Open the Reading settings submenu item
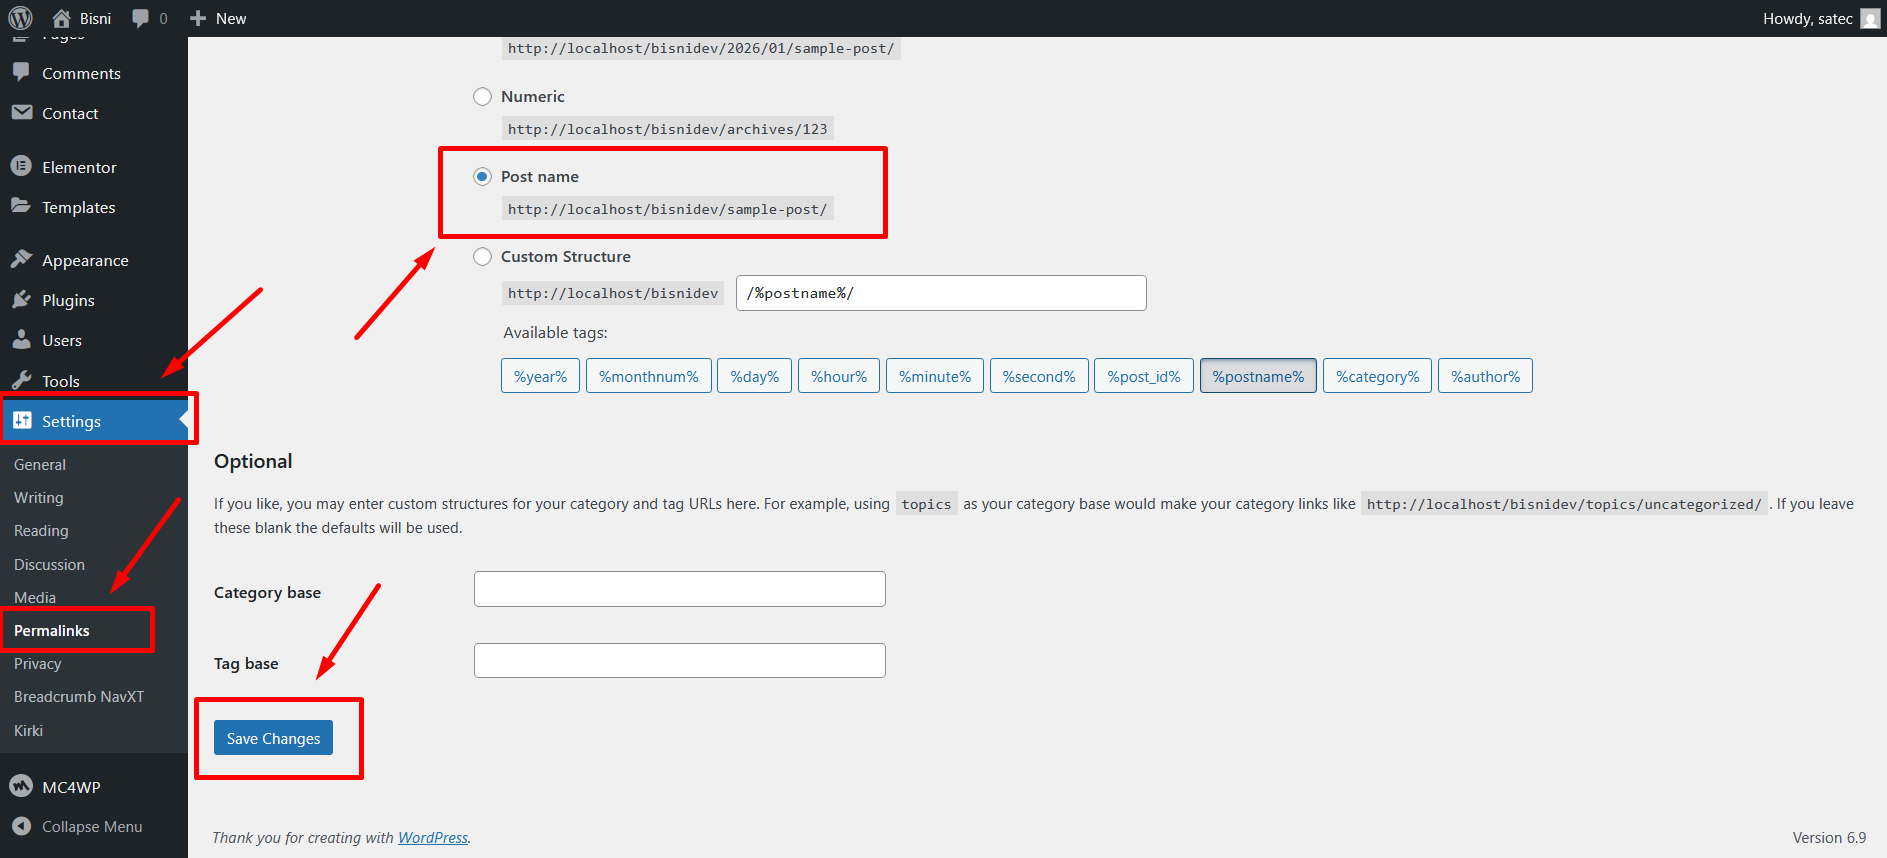The image size is (1887, 858). (41, 531)
